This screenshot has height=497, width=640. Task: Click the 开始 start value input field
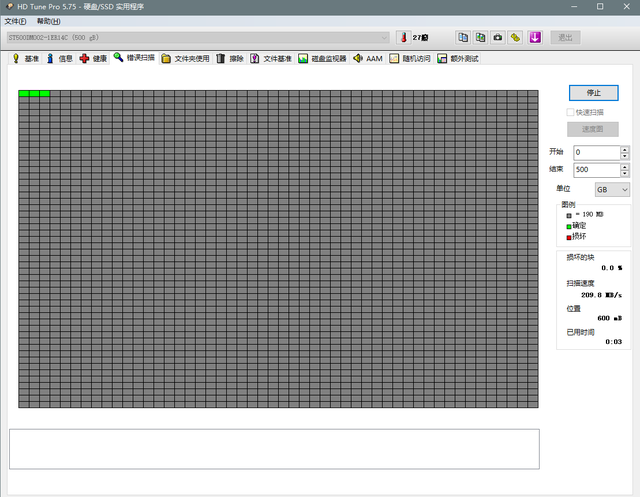pos(597,153)
